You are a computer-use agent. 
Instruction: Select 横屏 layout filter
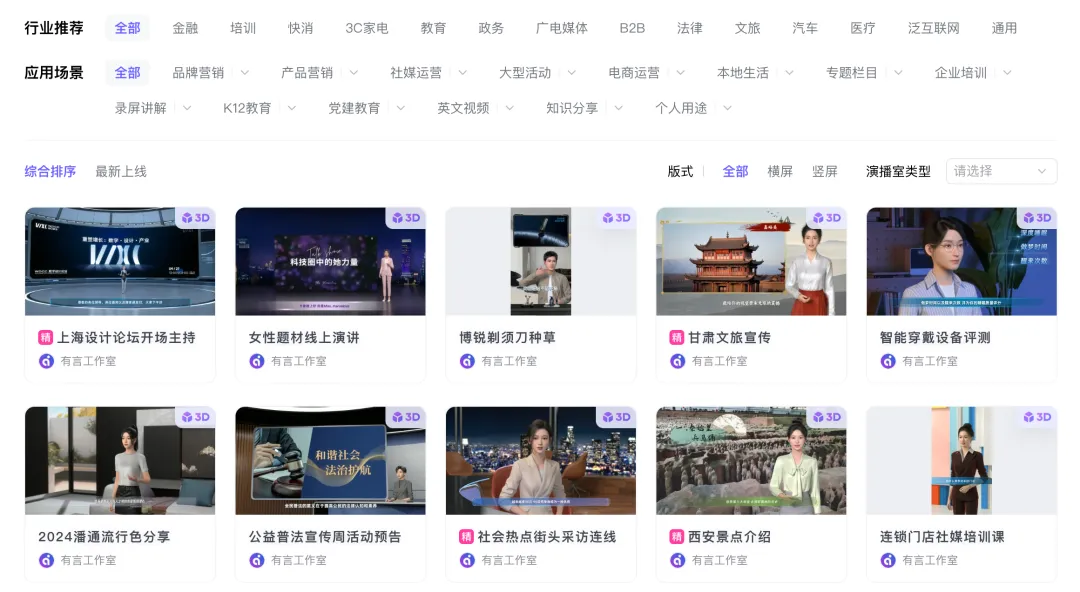coord(780,171)
